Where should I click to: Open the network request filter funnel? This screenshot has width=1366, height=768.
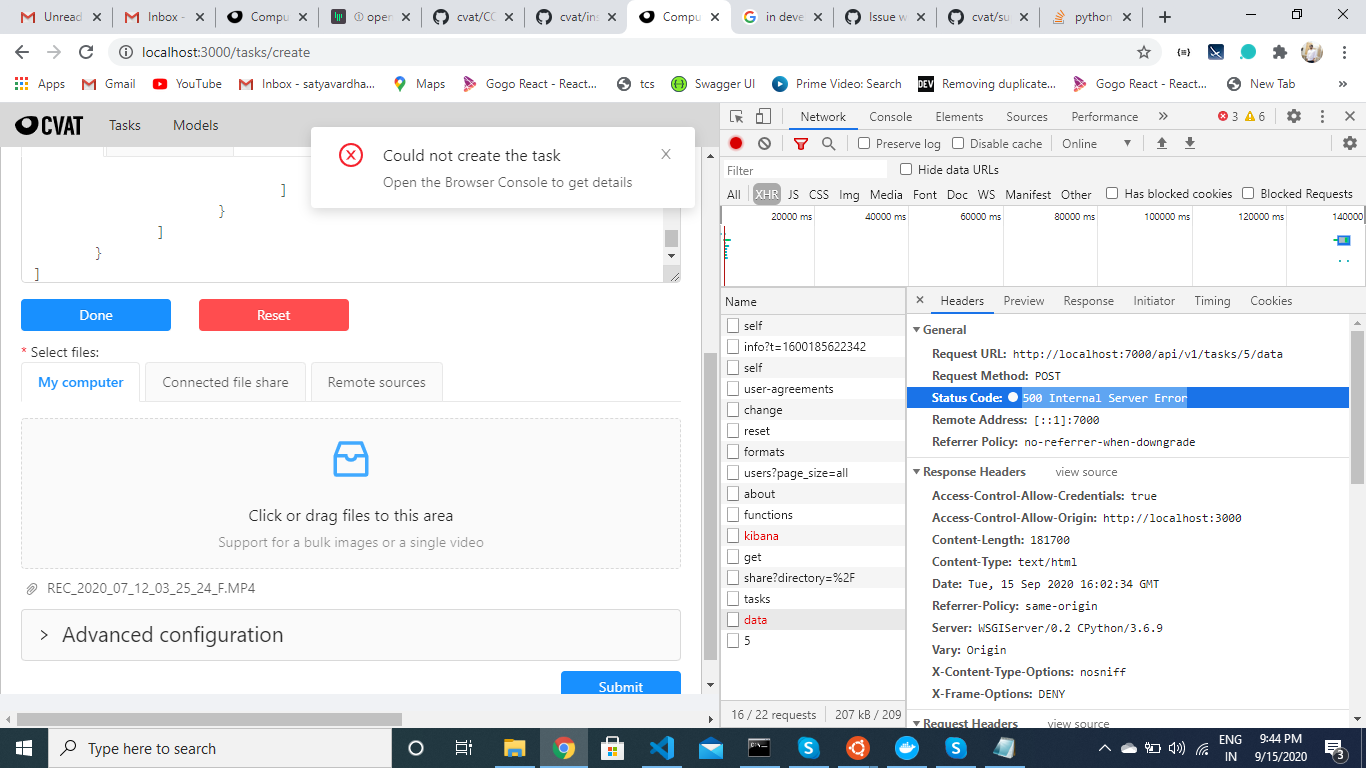[800, 143]
